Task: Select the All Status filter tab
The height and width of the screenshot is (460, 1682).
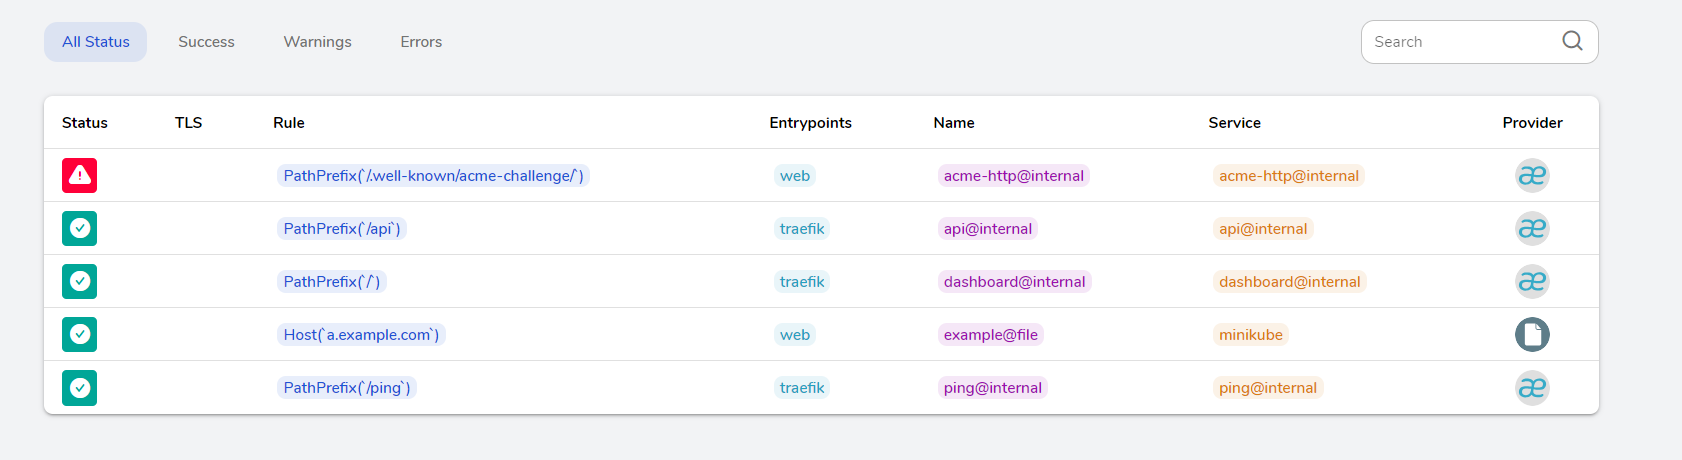Action: tap(96, 42)
